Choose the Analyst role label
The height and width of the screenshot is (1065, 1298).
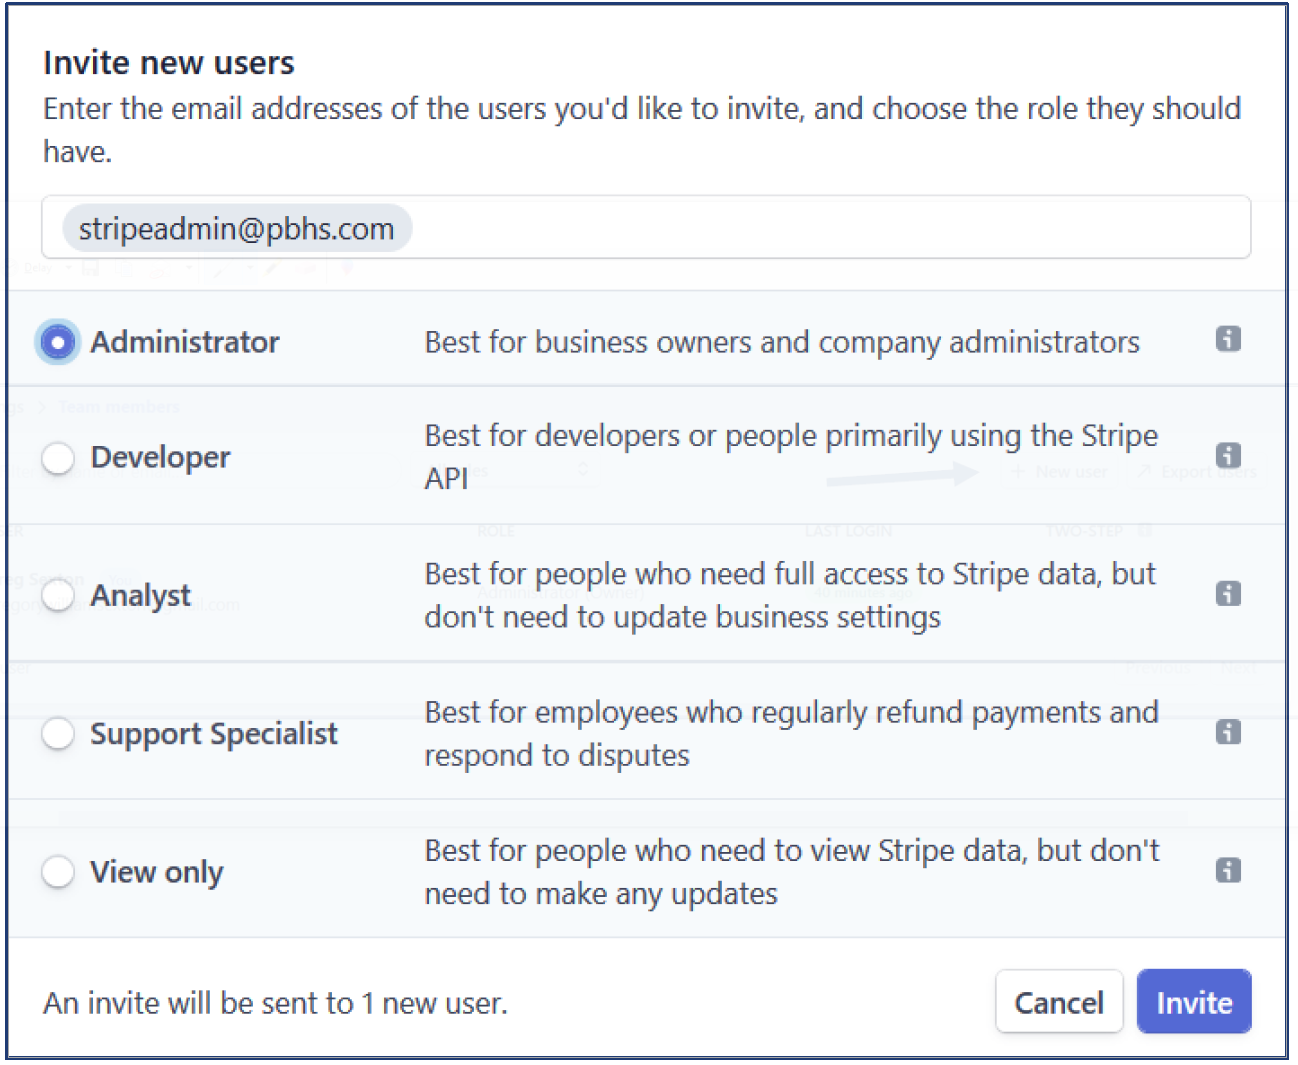coord(140,596)
